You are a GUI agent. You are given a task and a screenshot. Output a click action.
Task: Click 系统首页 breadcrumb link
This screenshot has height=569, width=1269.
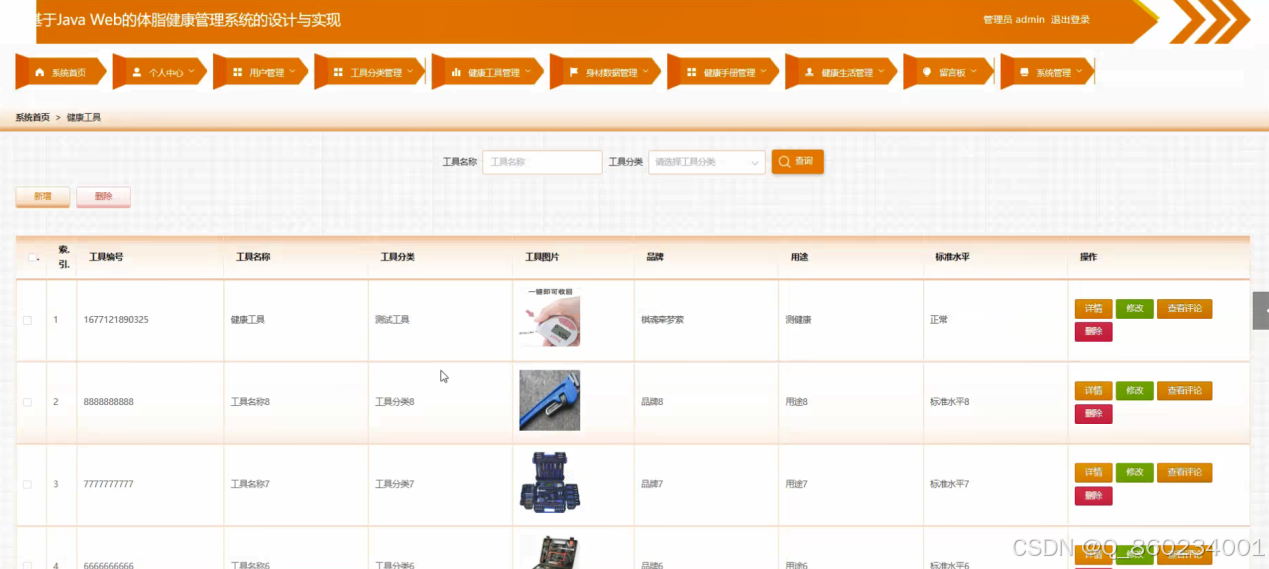32,118
